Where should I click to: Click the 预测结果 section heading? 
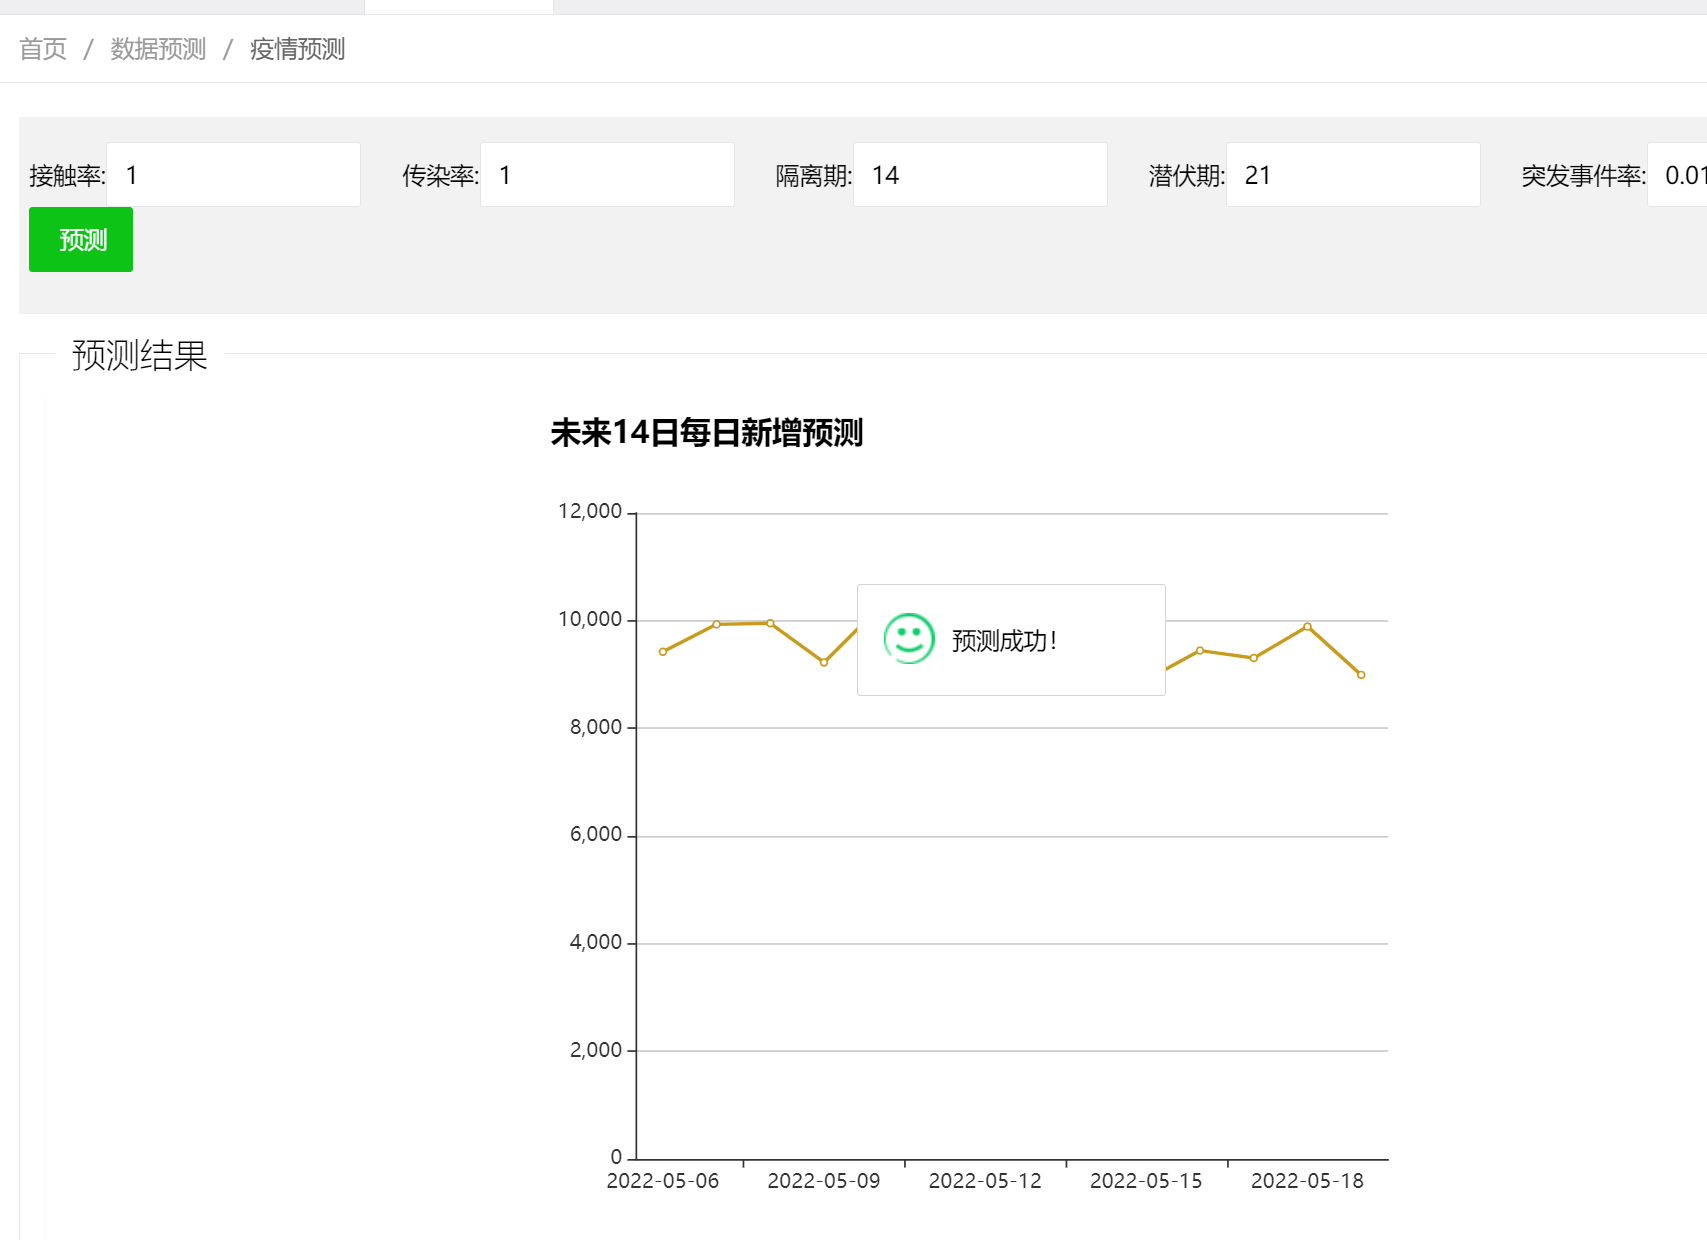[139, 355]
